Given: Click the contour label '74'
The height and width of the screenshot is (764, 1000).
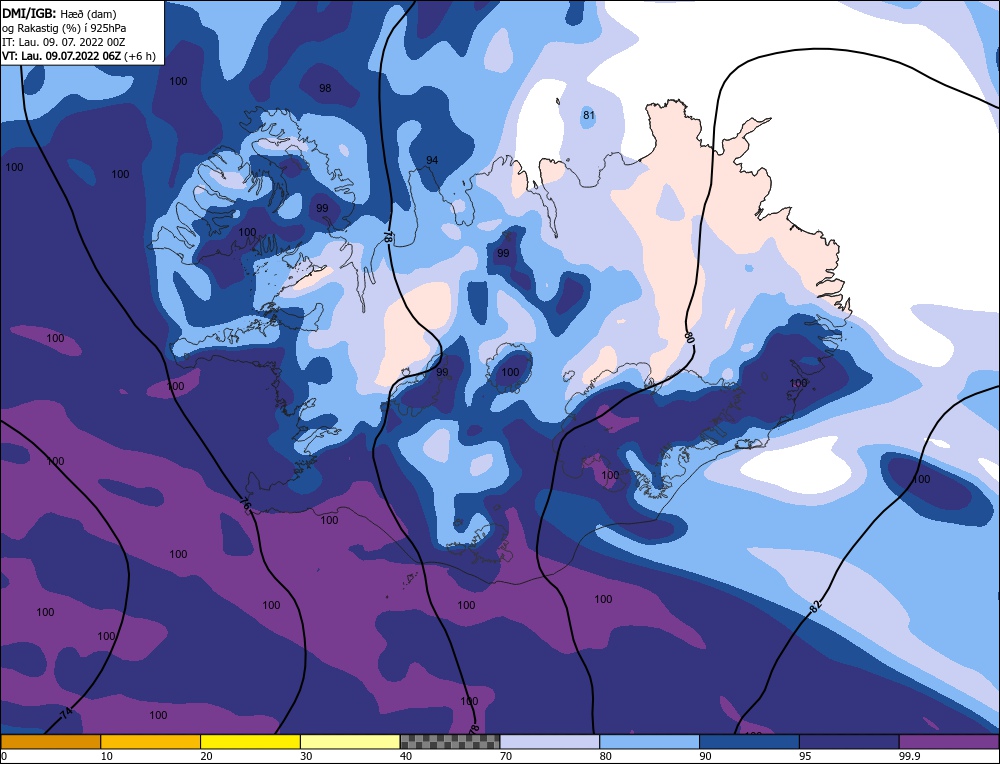Looking at the screenshot, I should (x=67, y=713).
